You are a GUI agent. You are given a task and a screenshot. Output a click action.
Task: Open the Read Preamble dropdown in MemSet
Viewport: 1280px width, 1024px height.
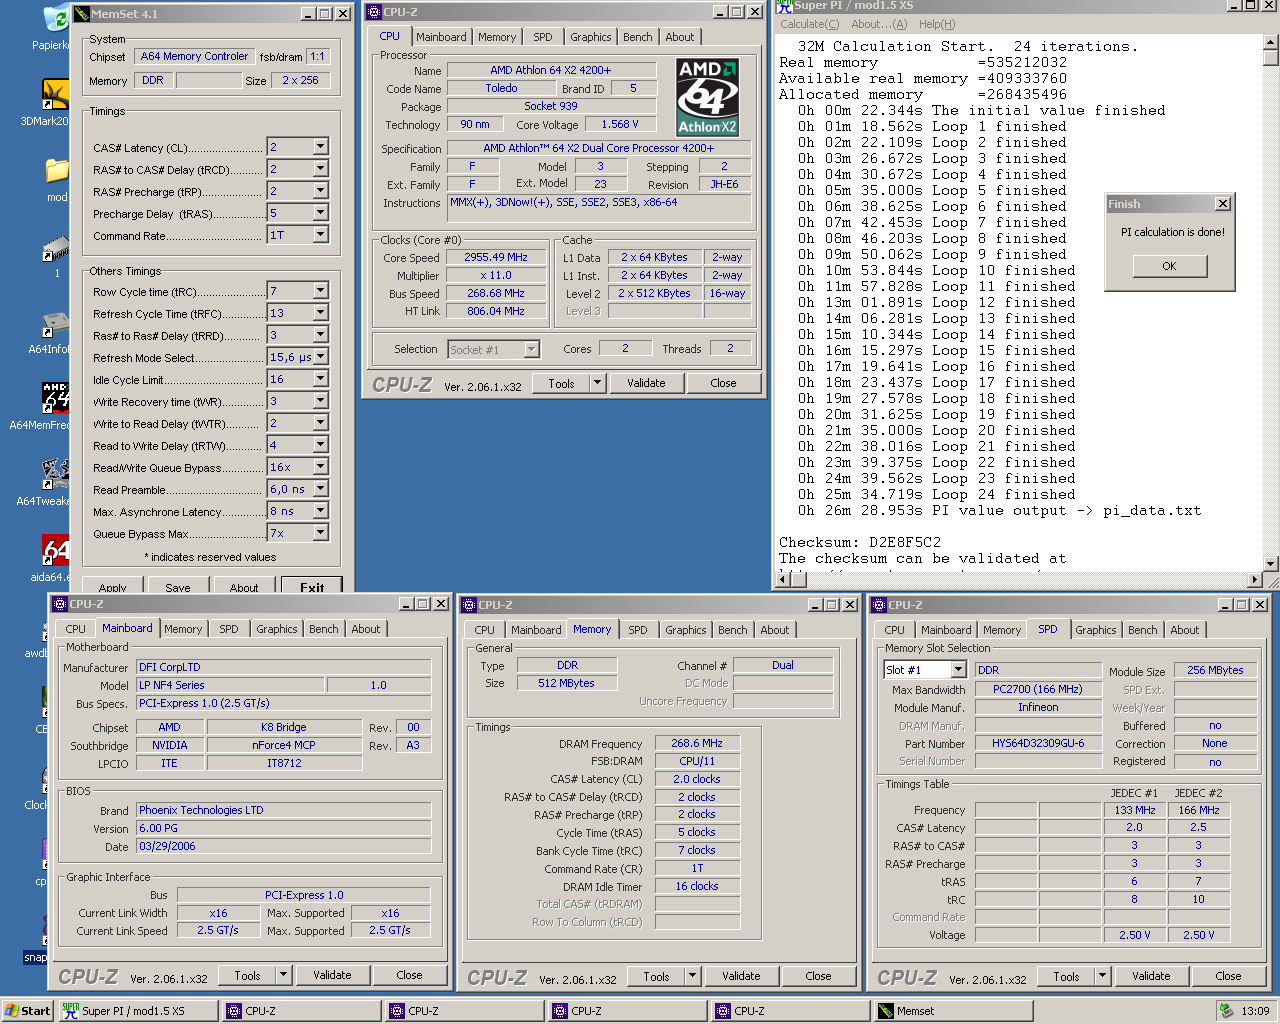(x=320, y=489)
